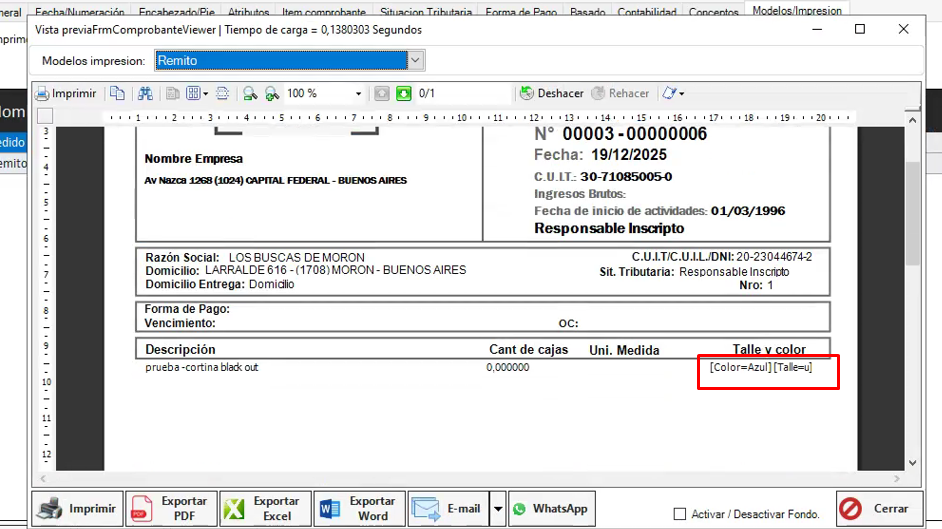This screenshot has height=529, width=942.
Task: Switch to Encabezado/Pie tab
Action: [177, 12]
